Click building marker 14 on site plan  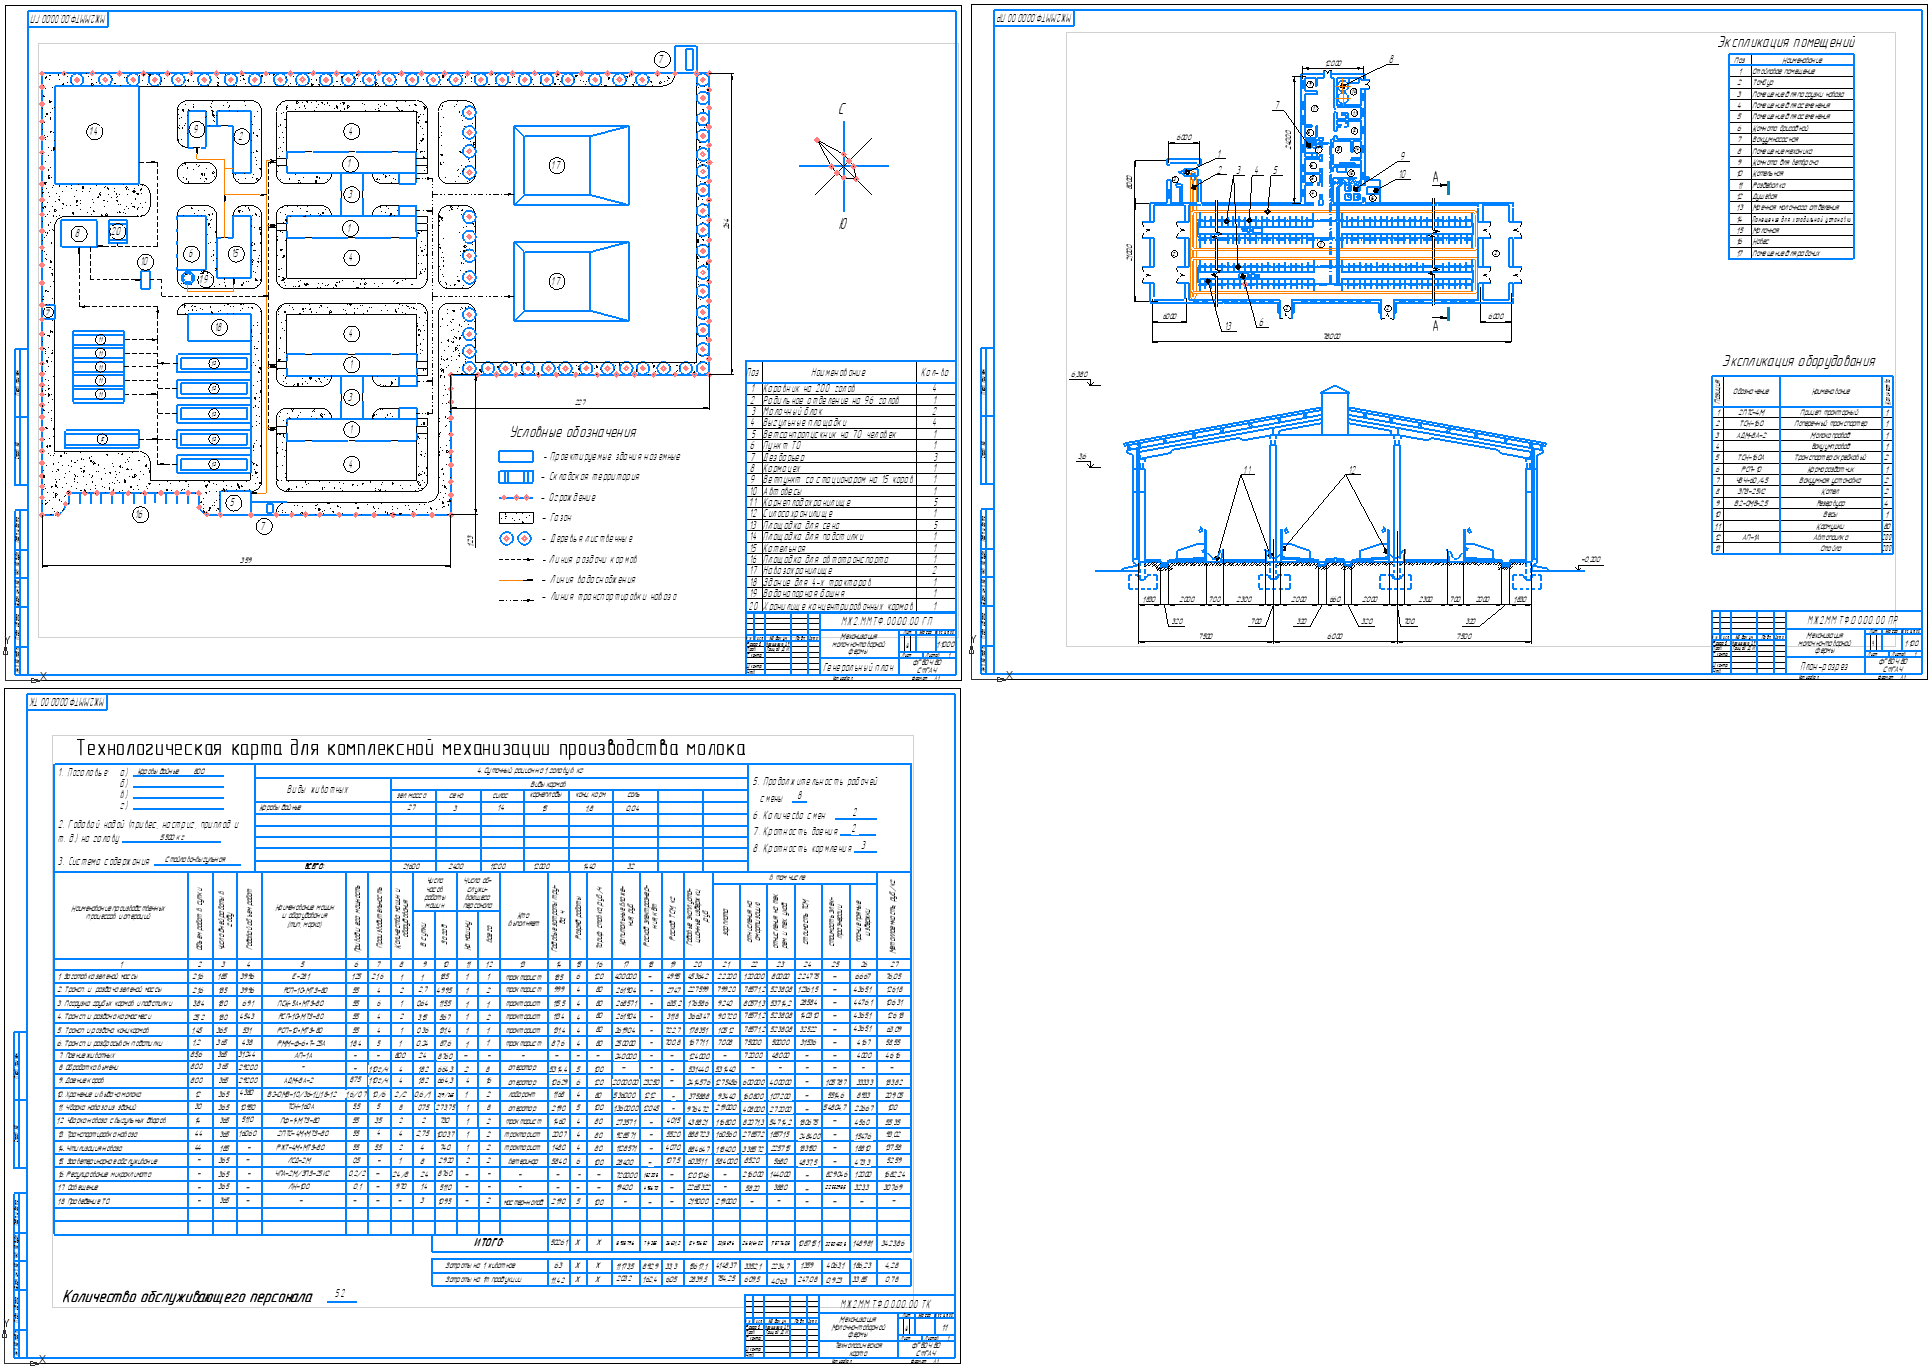(x=95, y=131)
